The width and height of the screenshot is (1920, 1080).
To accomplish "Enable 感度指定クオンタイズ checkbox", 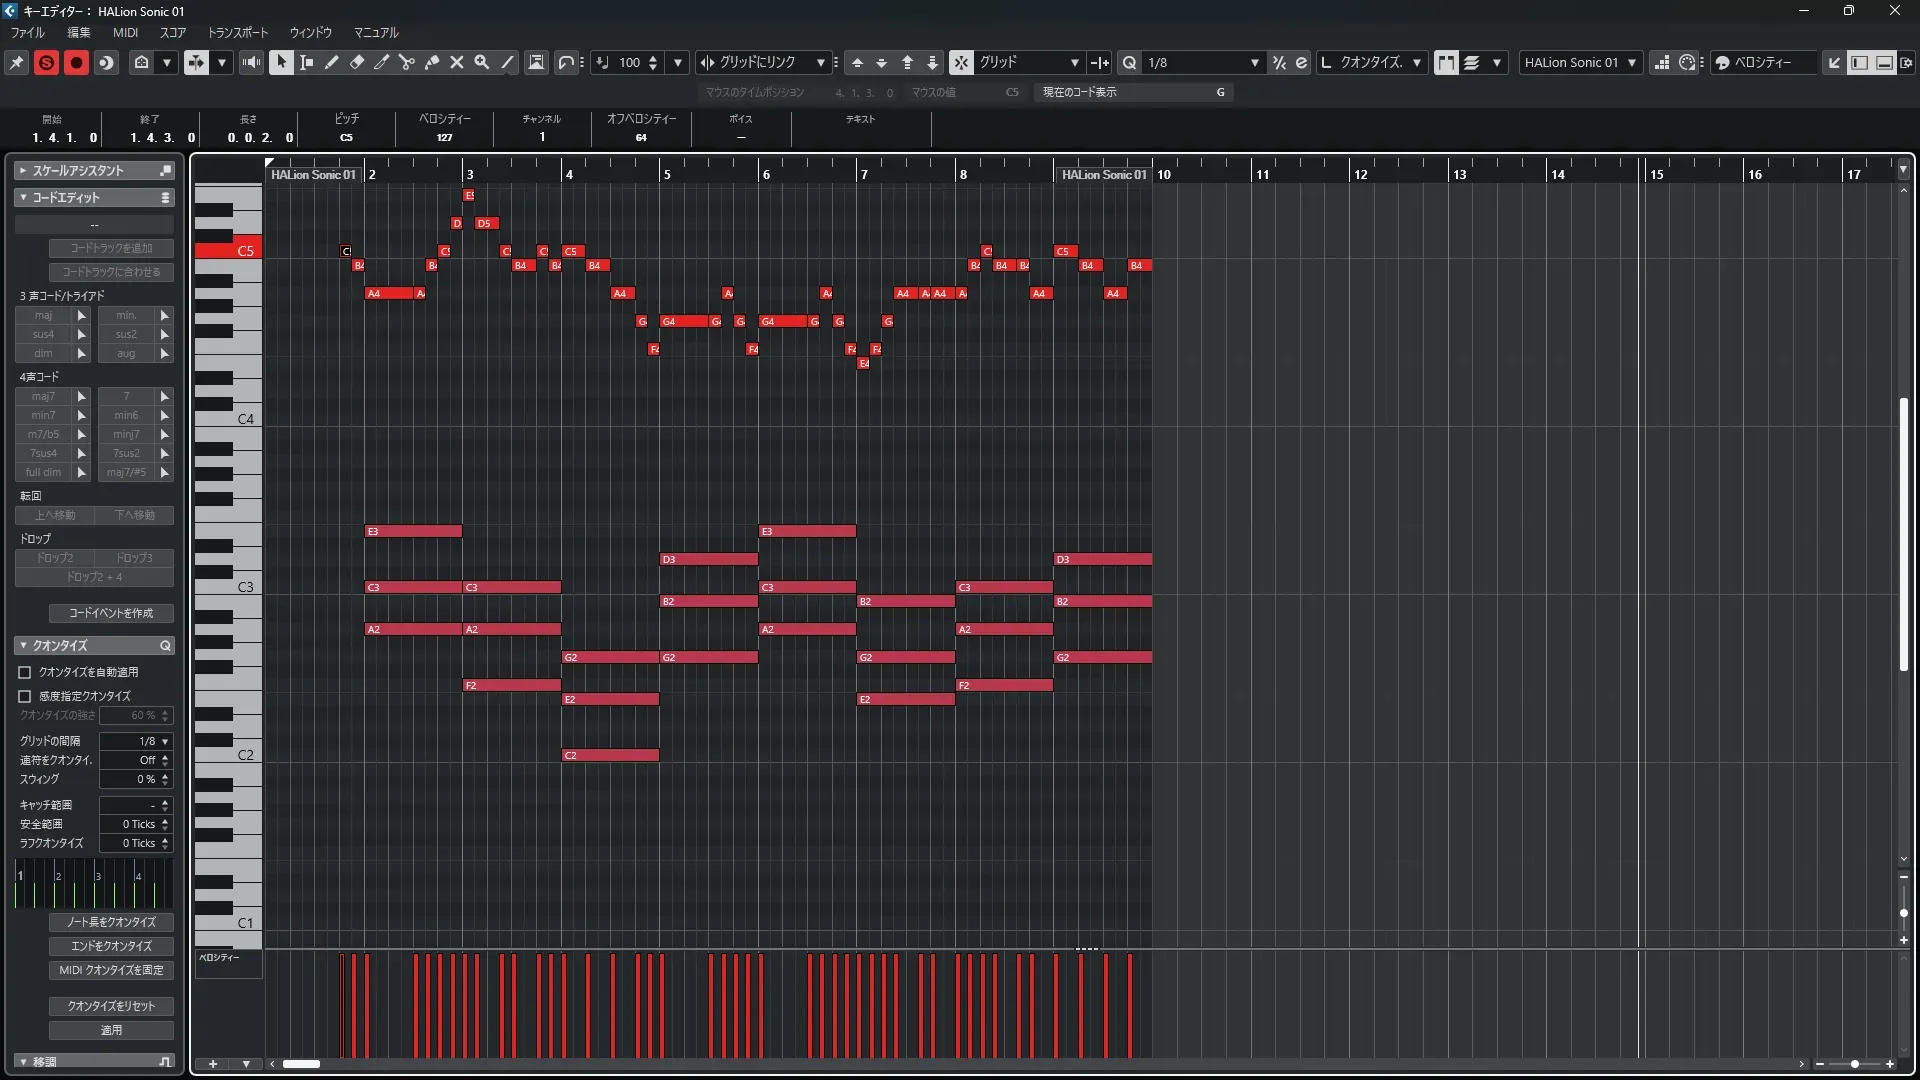I will pos(25,696).
